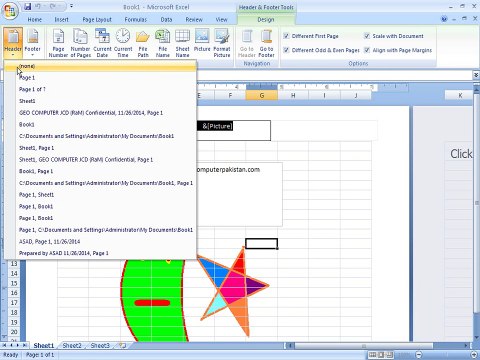Toggle Different Odd & Even Pages checkbox
This screenshot has height=360, width=480.
point(286,50)
